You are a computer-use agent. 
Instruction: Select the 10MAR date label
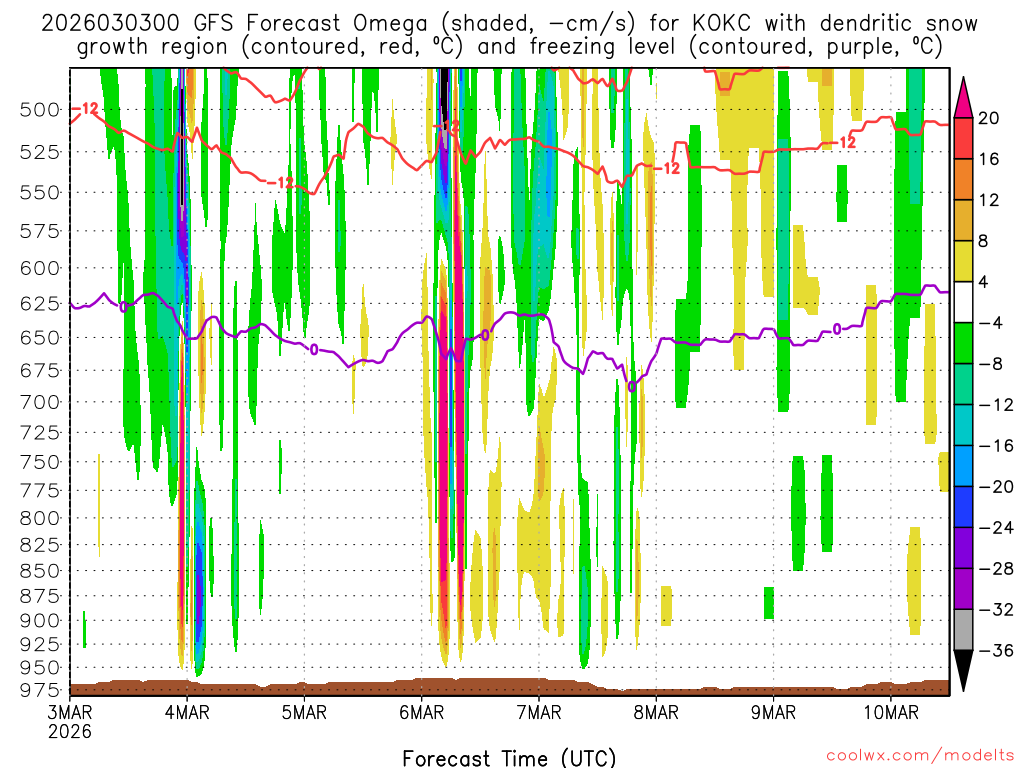pyautogui.click(x=891, y=712)
